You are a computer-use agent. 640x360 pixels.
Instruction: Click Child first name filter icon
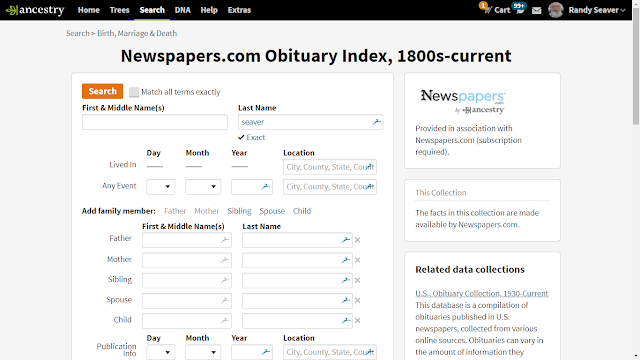coord(225,320)
